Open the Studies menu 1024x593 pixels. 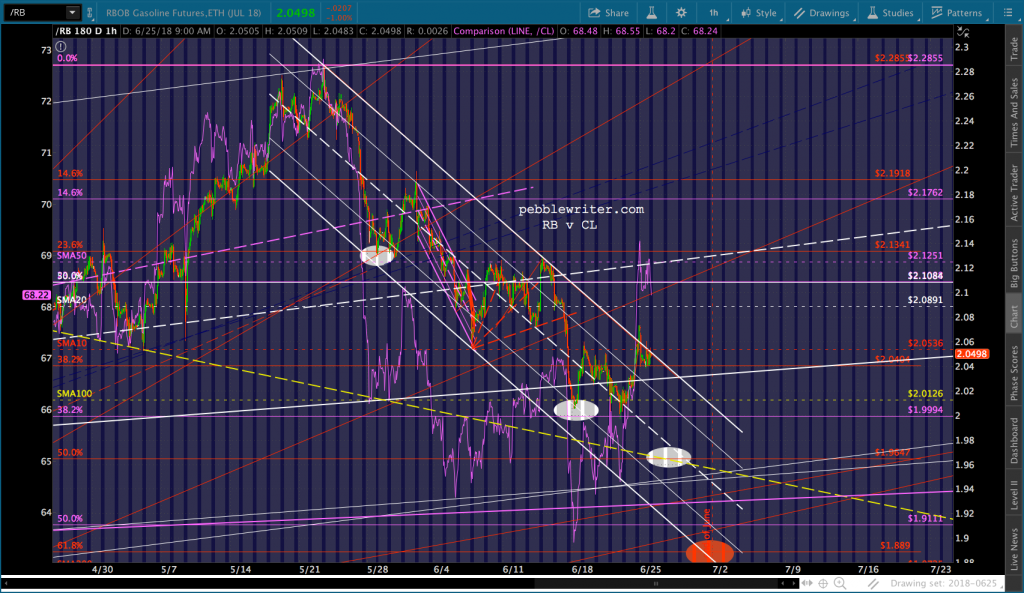pos(890,12)
